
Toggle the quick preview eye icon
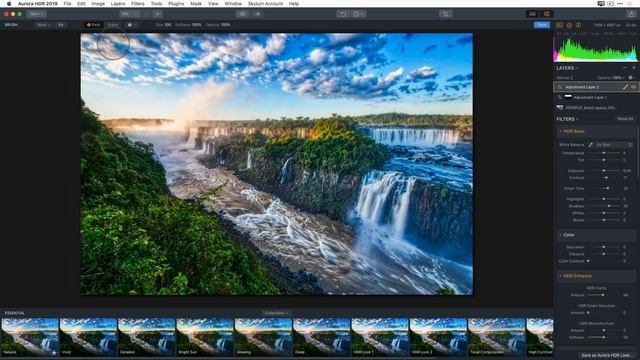pos(242,14)
